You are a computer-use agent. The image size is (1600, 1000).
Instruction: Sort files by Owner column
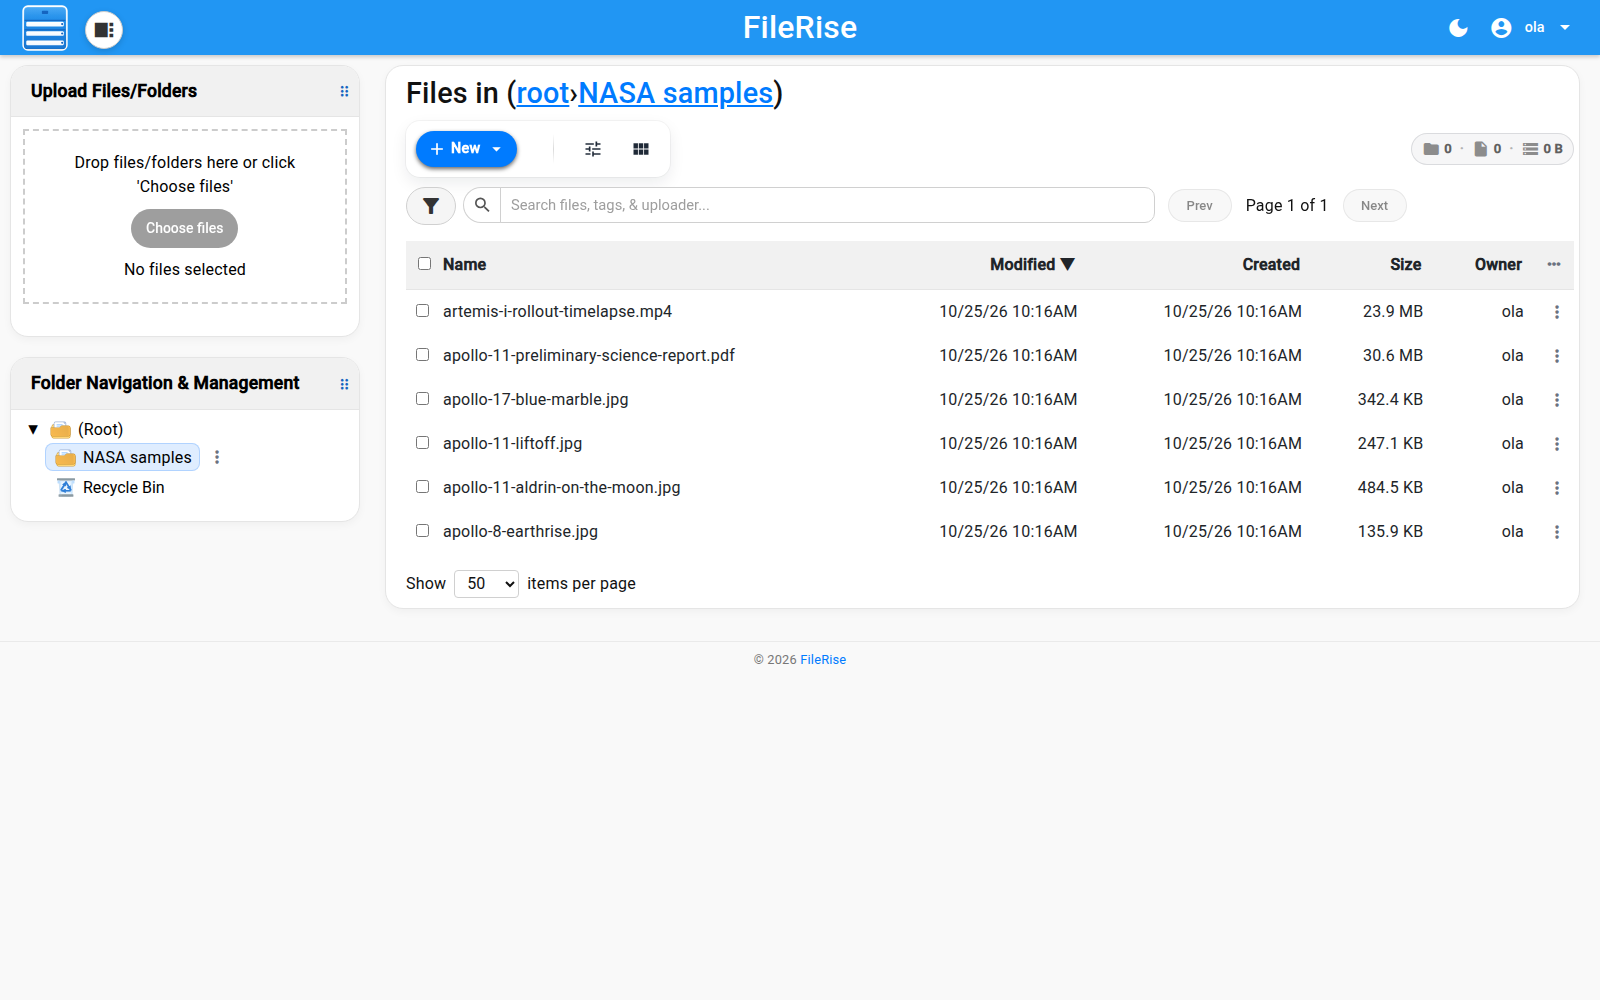click(1498, 264)
